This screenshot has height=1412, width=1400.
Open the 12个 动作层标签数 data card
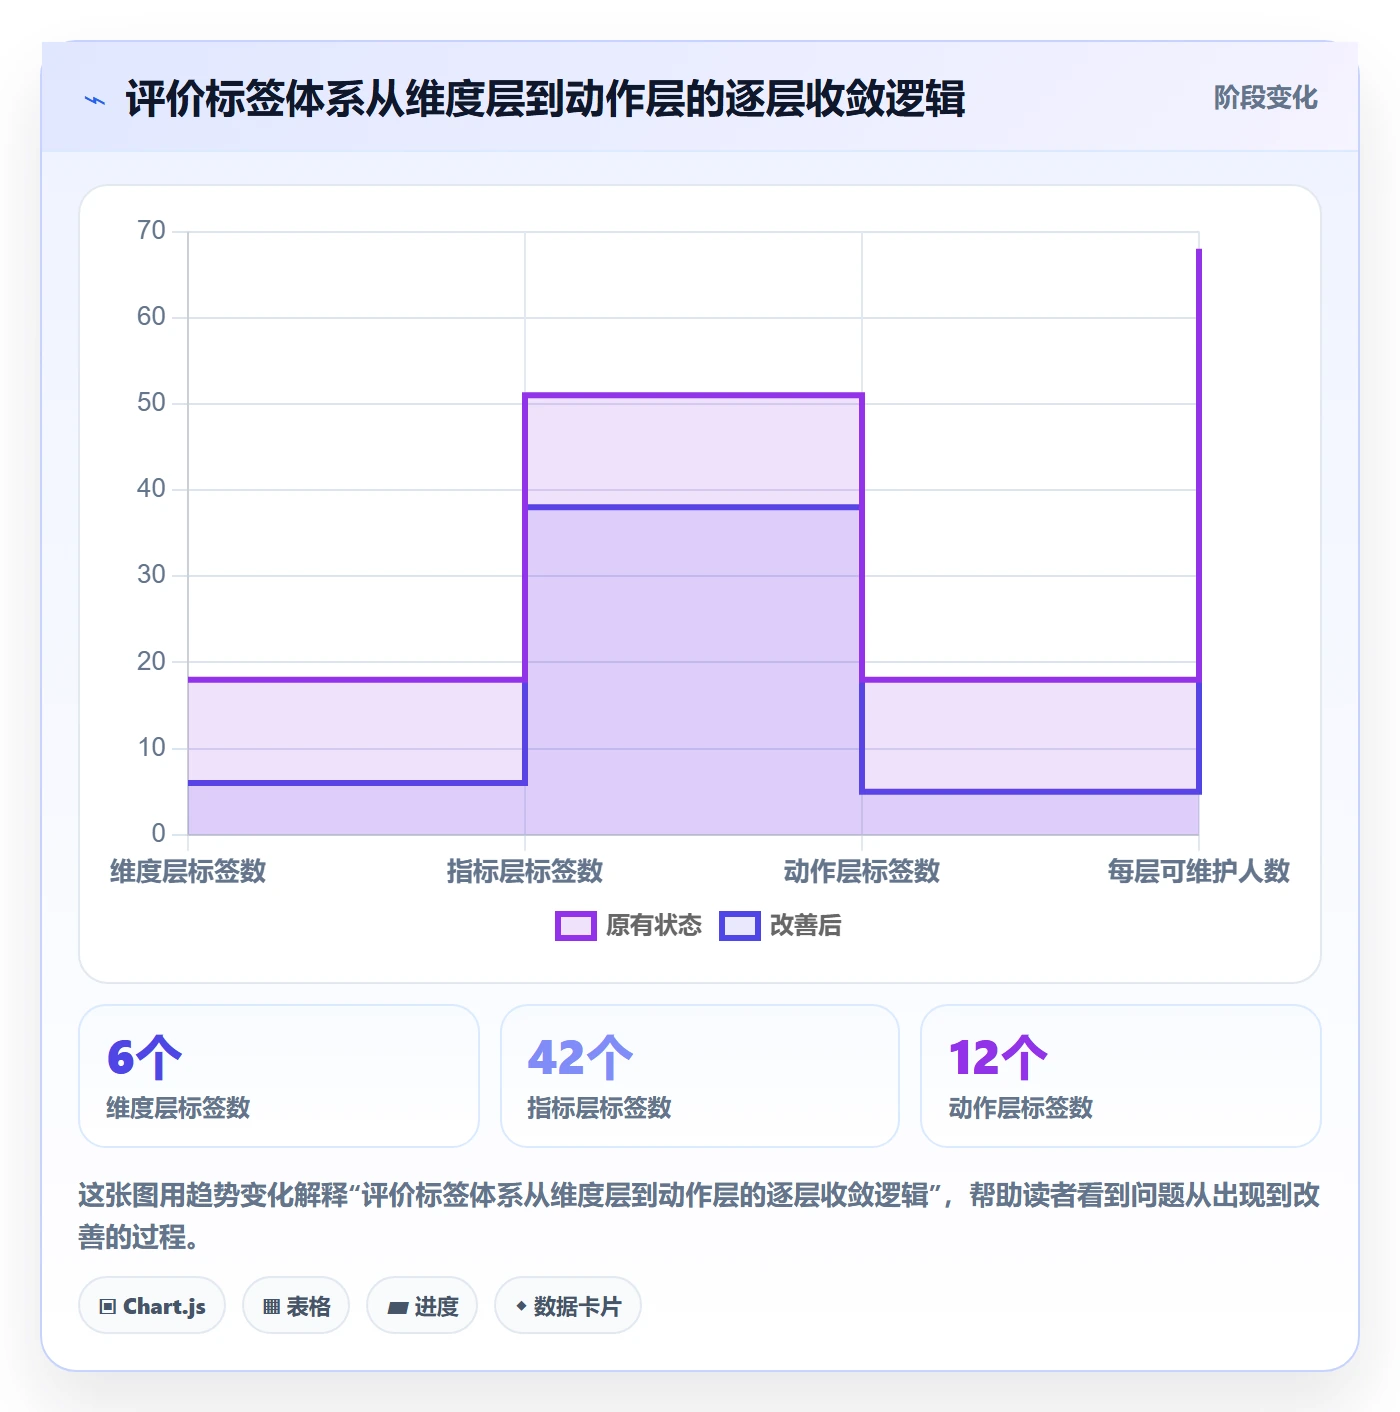1121,1076
